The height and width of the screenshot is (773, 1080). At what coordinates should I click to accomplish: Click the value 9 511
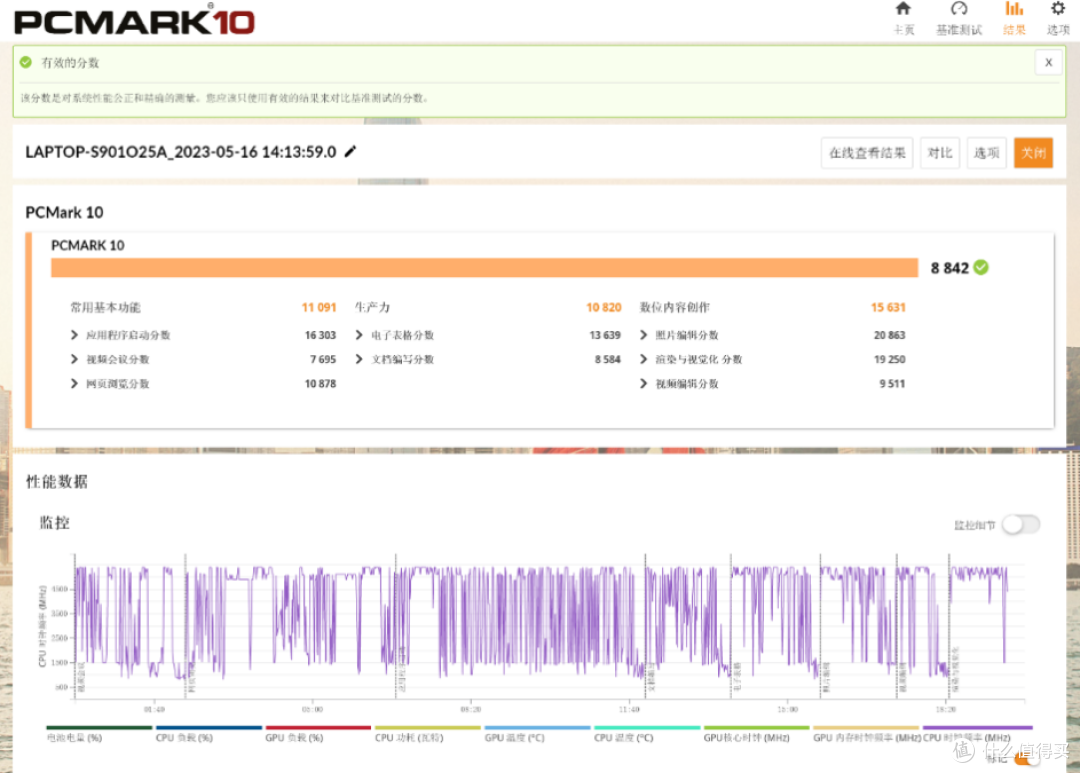(x=892, y=384)
